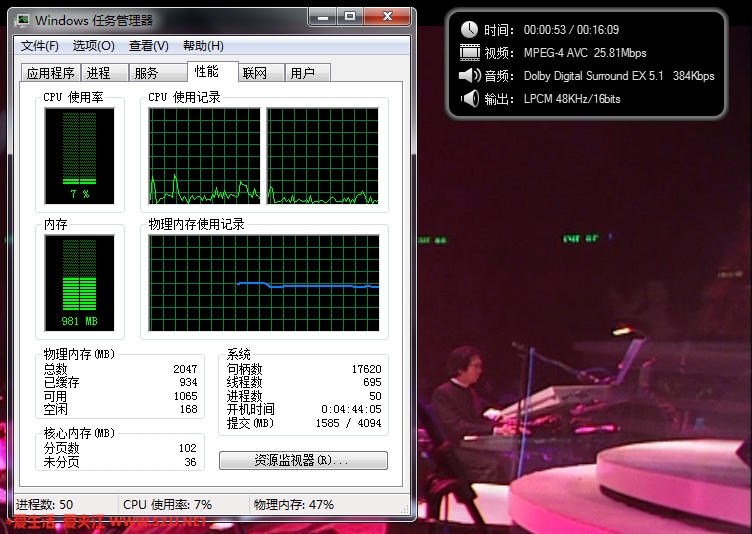Click the 开机时间 value 0:04:44:05

[x=352, y=409]
